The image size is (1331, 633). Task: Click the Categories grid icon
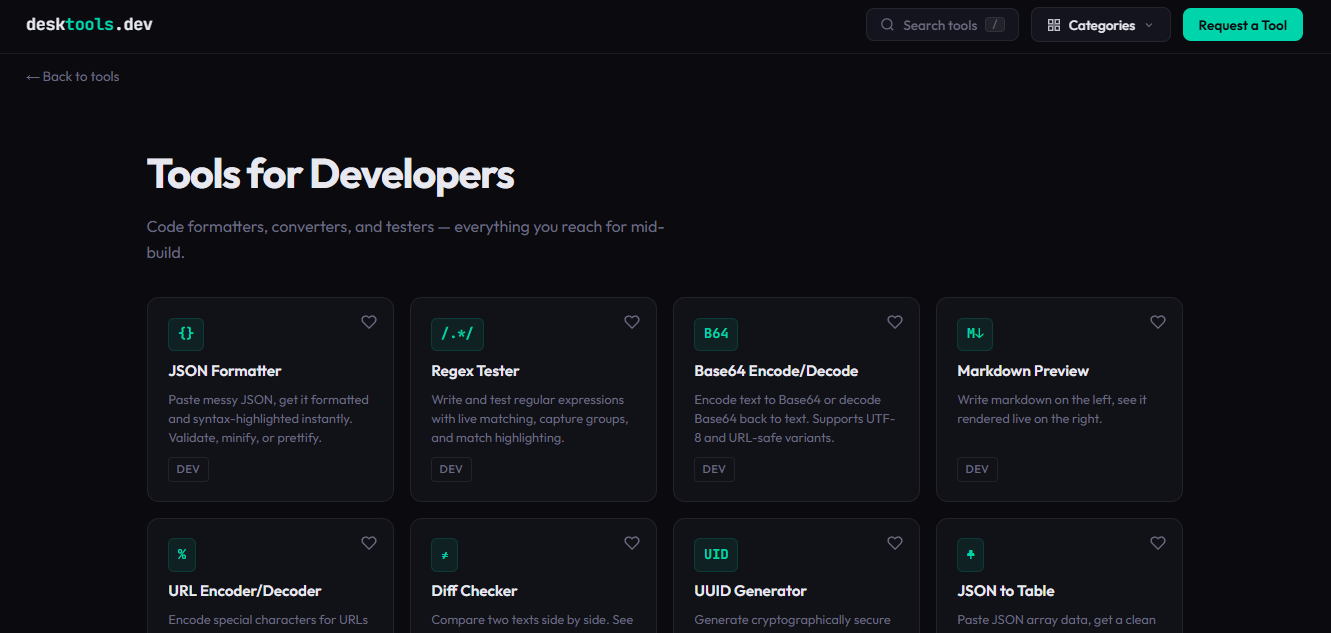tap(1053, 25)
